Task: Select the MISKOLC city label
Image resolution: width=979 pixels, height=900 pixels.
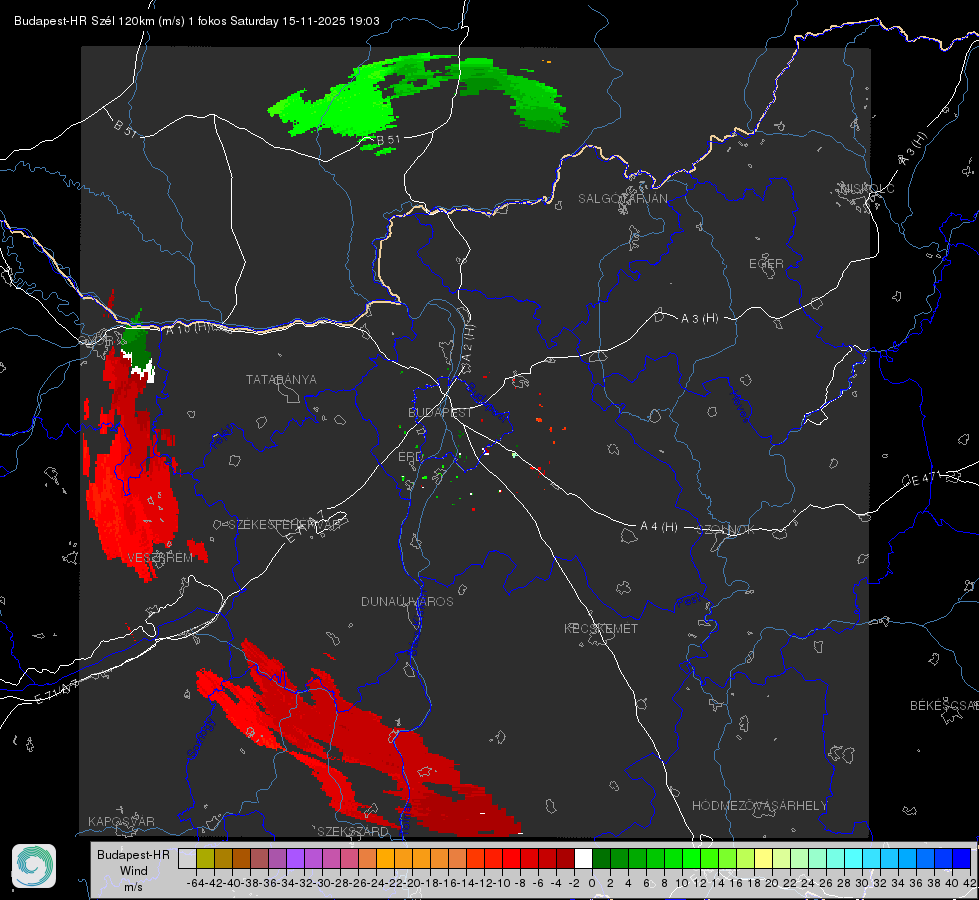Action: [867, 188]
